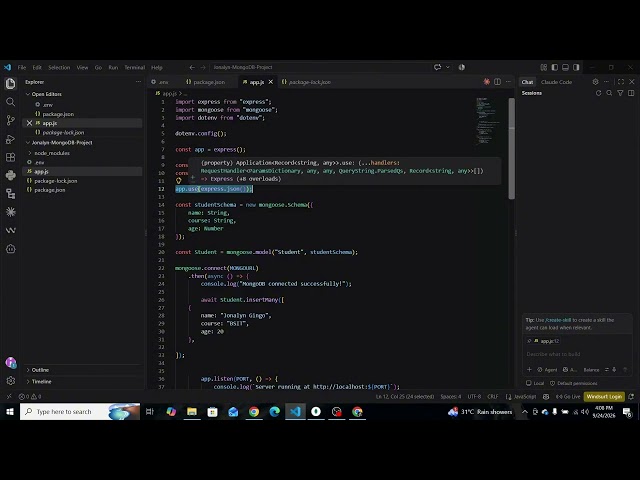Click the Describe what to build input
Viewport: 640px width, 480px height.
tap(577, 354)
